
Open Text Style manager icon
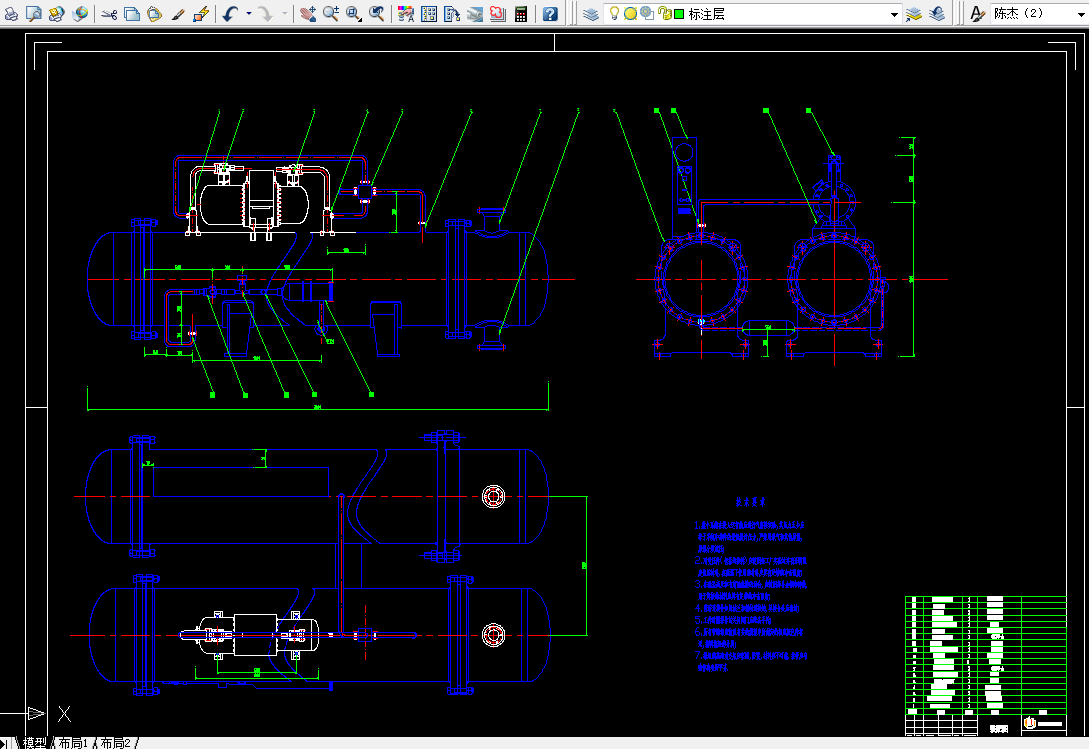[x=978, y=13]
